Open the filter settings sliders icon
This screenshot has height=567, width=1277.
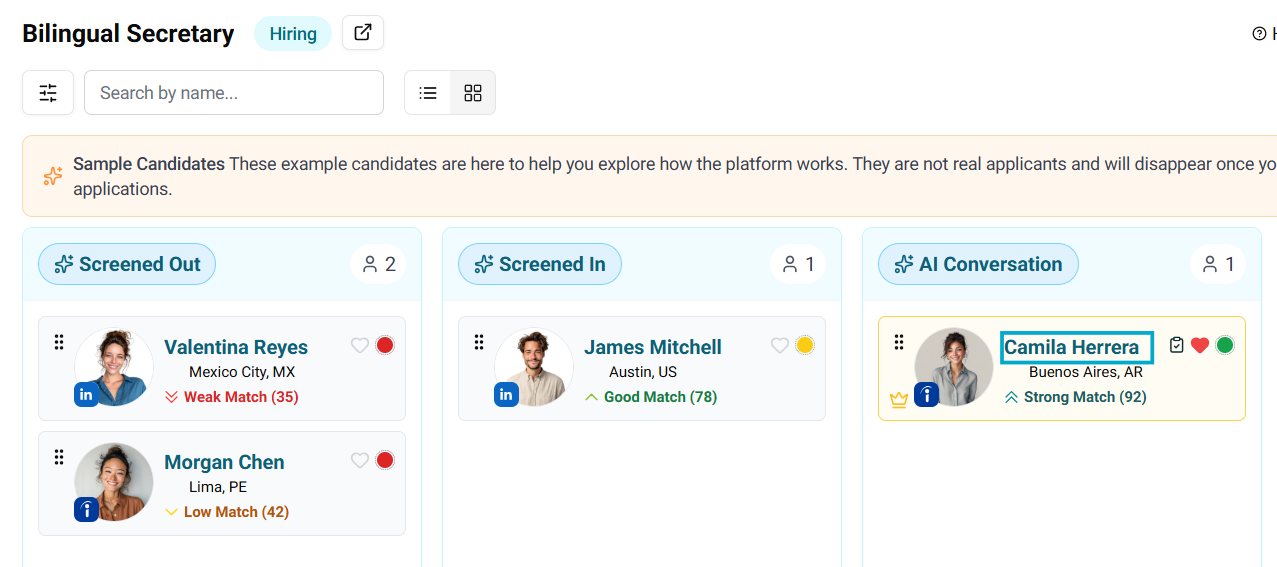[x=48, y=93]
